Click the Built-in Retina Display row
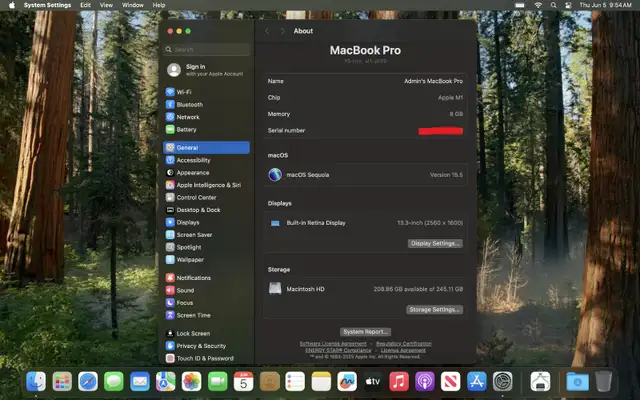Image resolution: width=640 pixels, height=400 pixels. [x=365, y=223]
